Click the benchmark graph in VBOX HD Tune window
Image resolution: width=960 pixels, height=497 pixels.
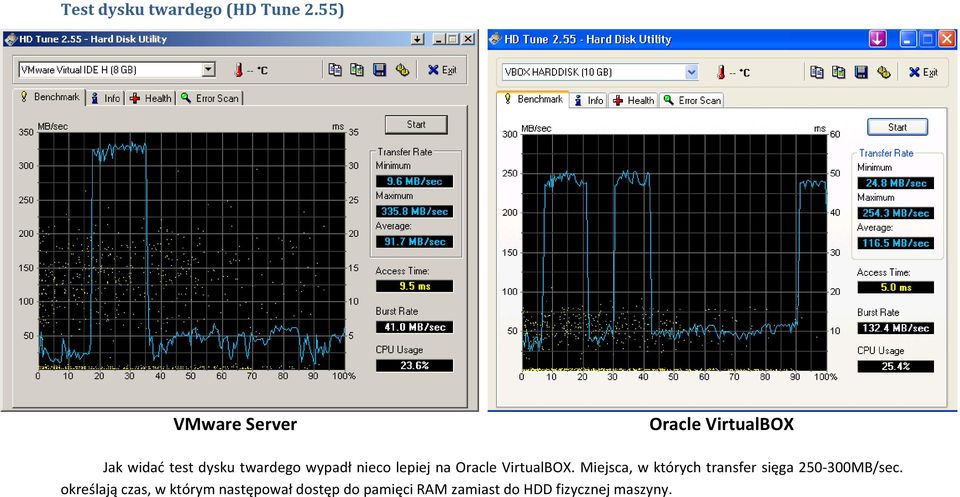coord(674,253)
